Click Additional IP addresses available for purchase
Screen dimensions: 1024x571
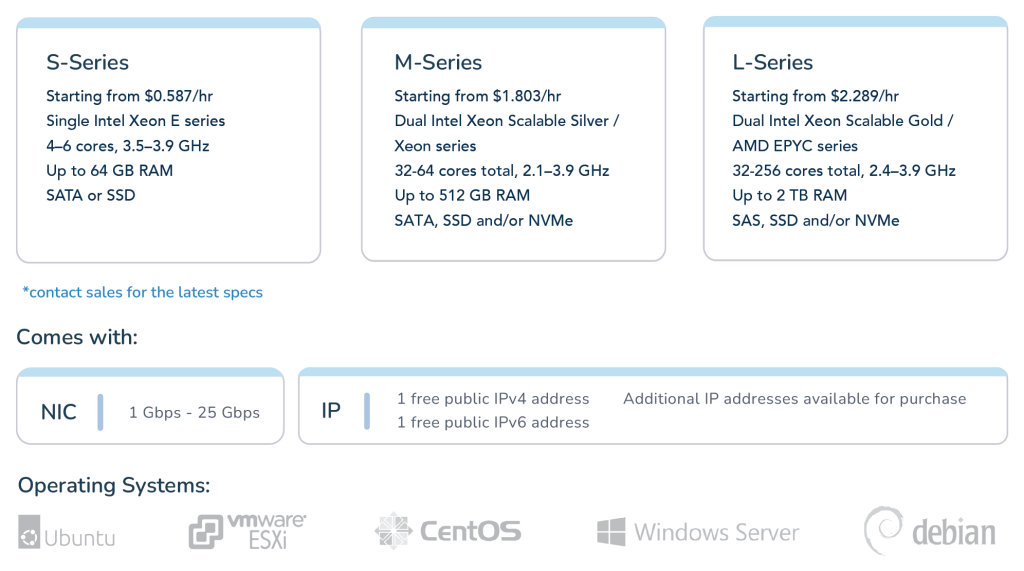[794, 399]
